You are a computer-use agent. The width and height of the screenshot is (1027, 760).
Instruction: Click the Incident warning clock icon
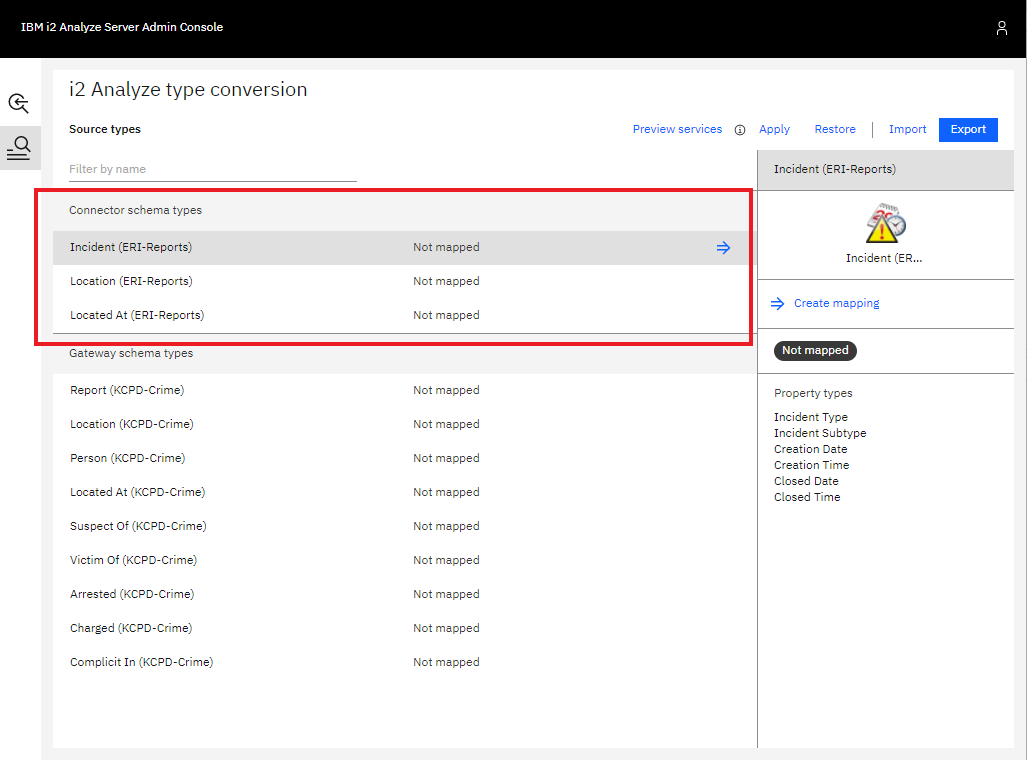pos(885,223)
